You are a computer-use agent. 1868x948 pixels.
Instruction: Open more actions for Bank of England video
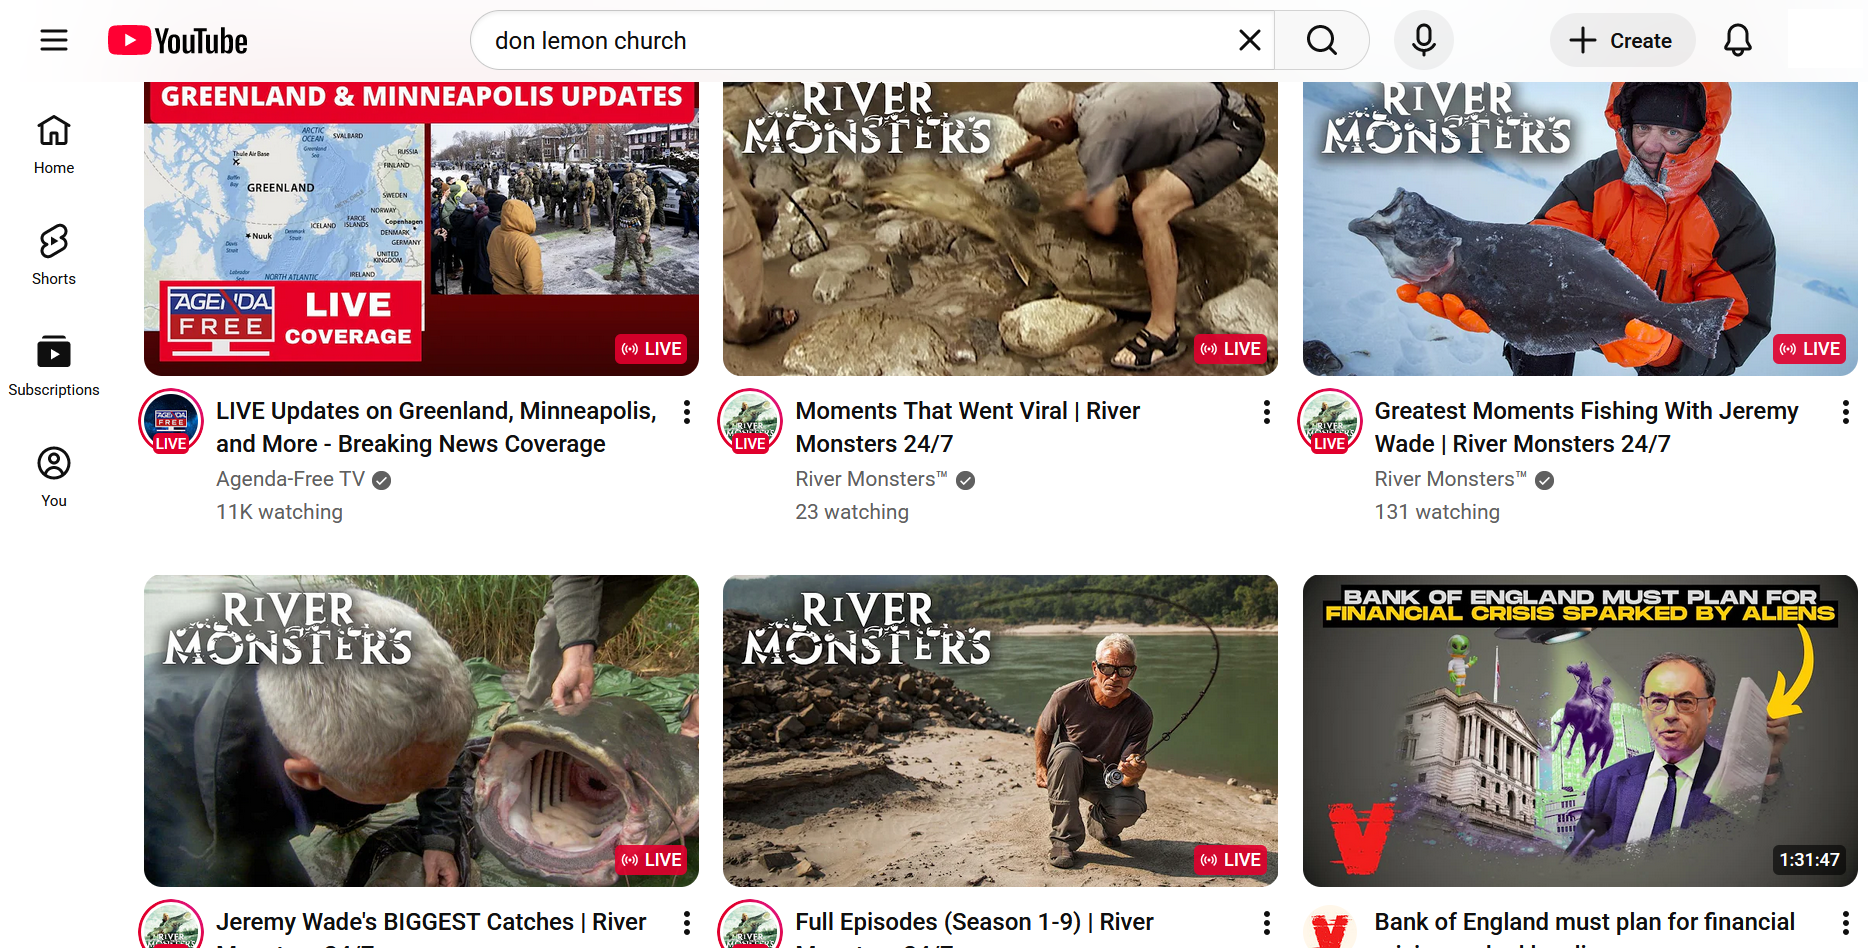tap(1846, 923)
